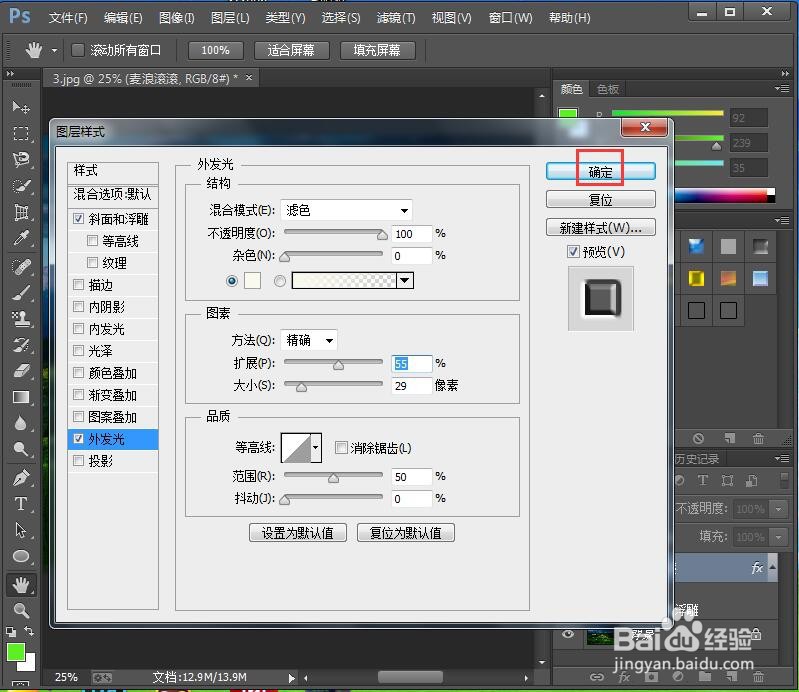Collapse the layer effects fx arrow

coord(773,567)
